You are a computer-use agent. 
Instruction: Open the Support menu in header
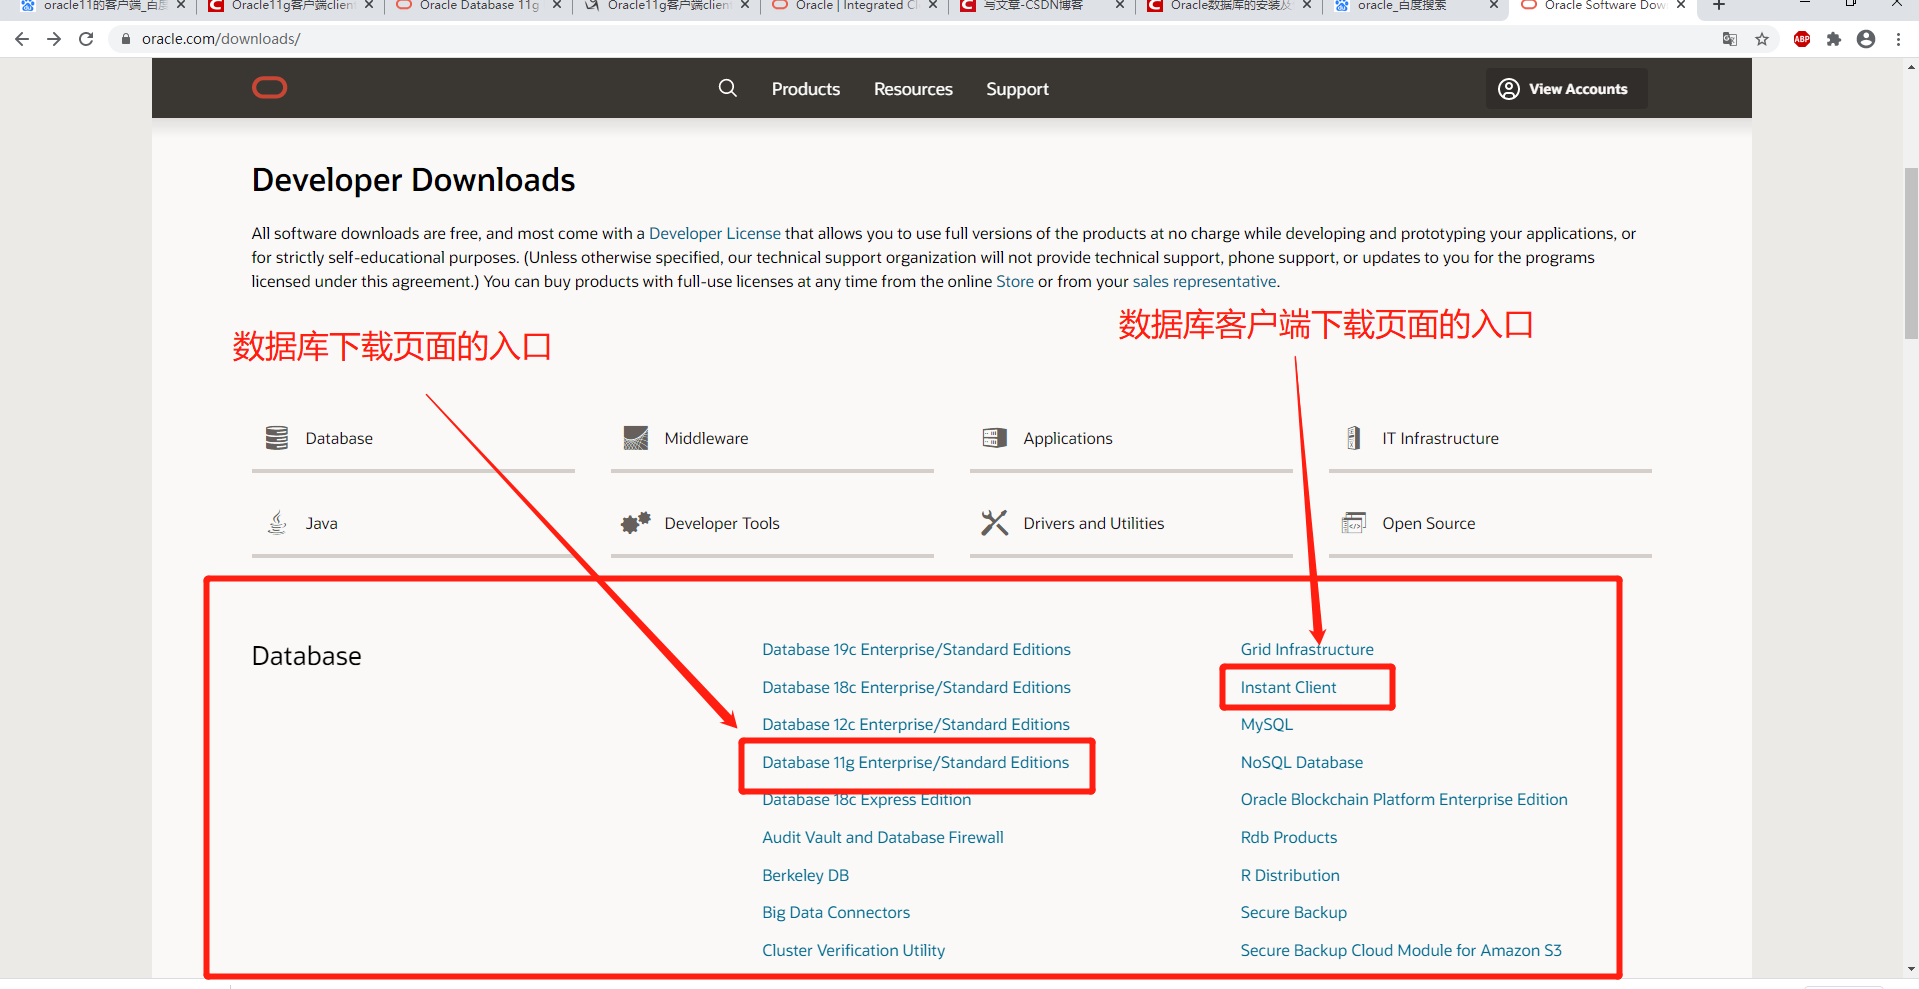click(1017, 89)
